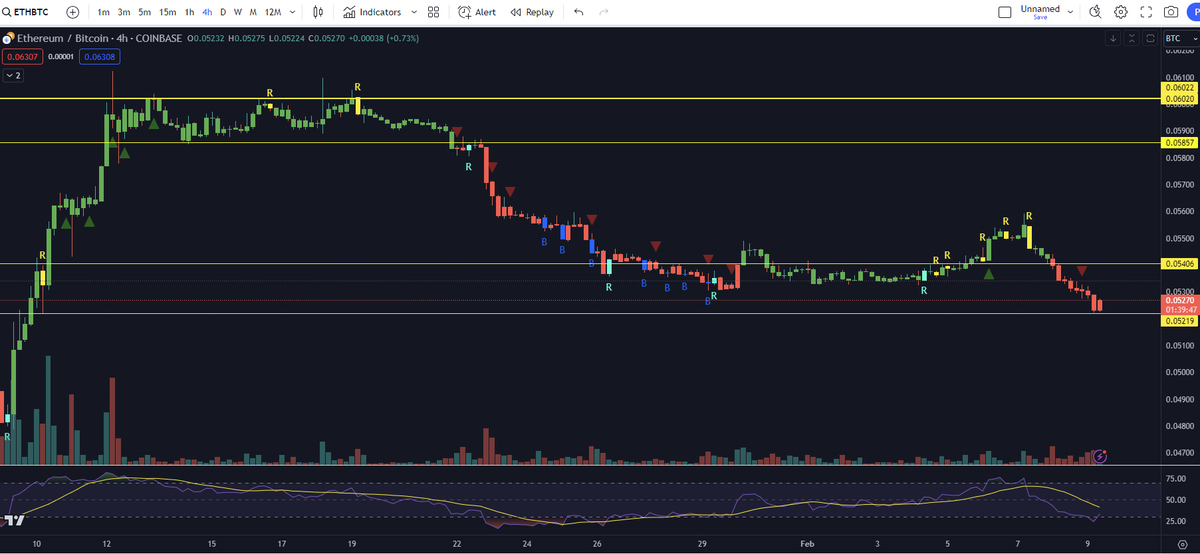This screenshot has width=1200, height=554.
Task: Click the blue Publish button
Action: (1194, 12)
